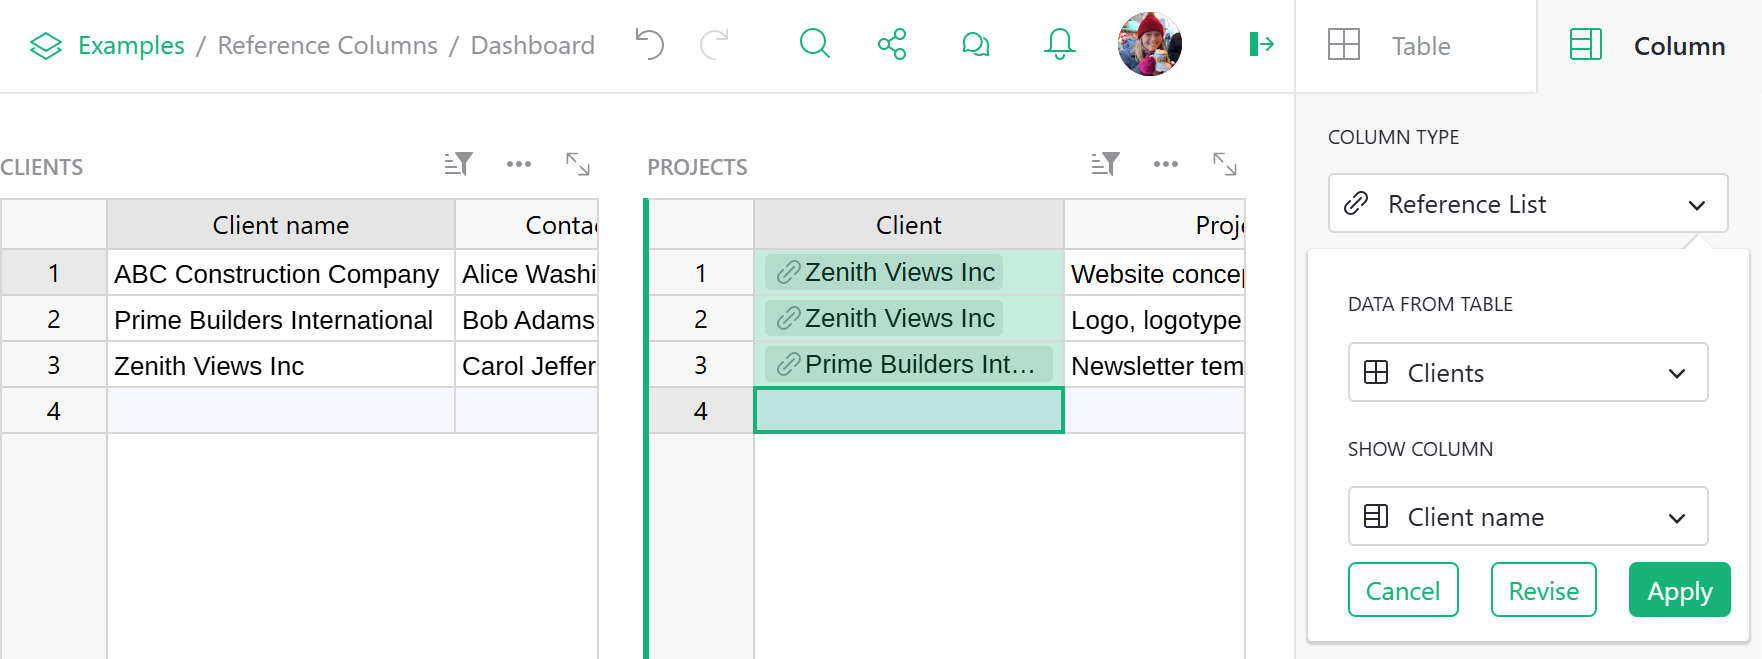Switch to the Table tab
This screenshot has width=1762, height=659.
pyautogui.click(x=1417, y=46)
